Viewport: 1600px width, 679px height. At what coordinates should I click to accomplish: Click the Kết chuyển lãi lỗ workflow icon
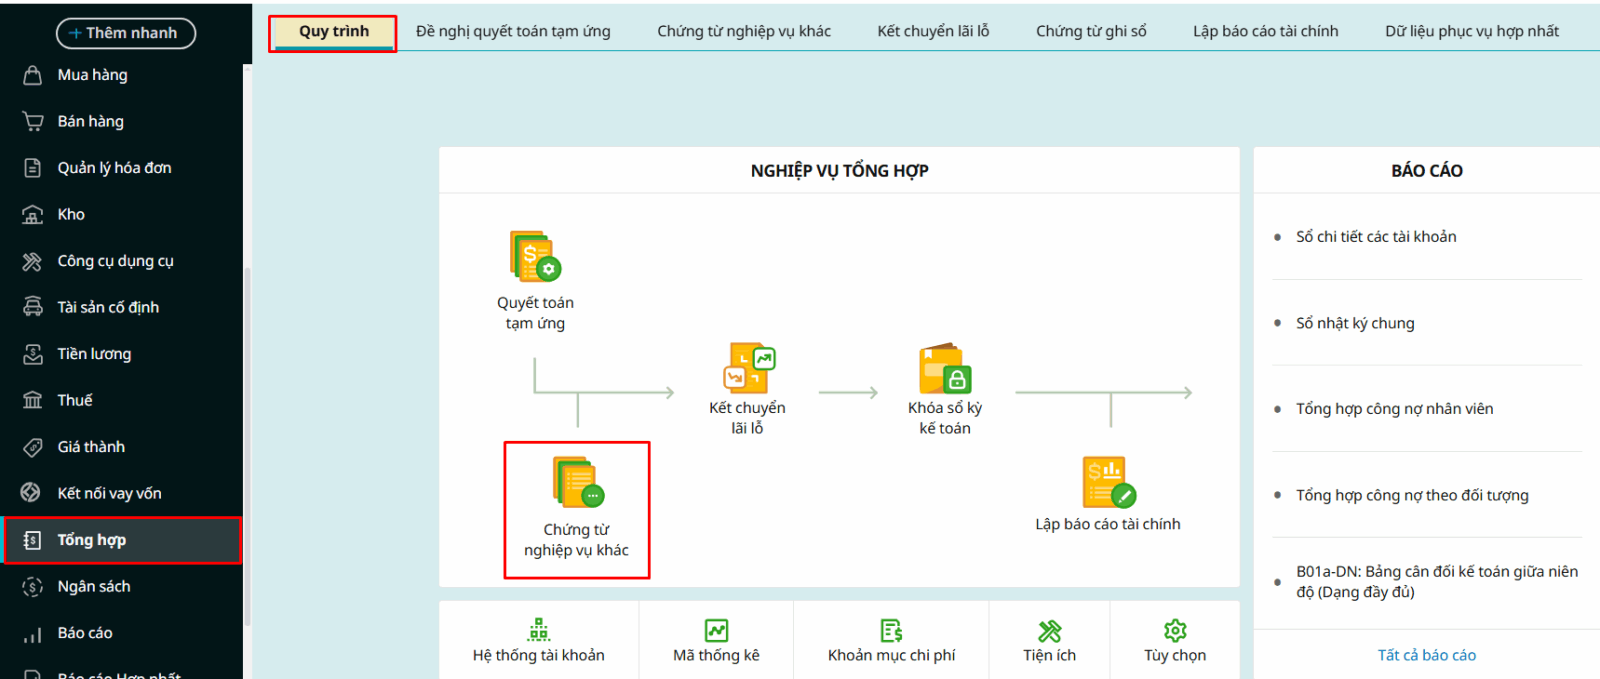click(748, 368)
